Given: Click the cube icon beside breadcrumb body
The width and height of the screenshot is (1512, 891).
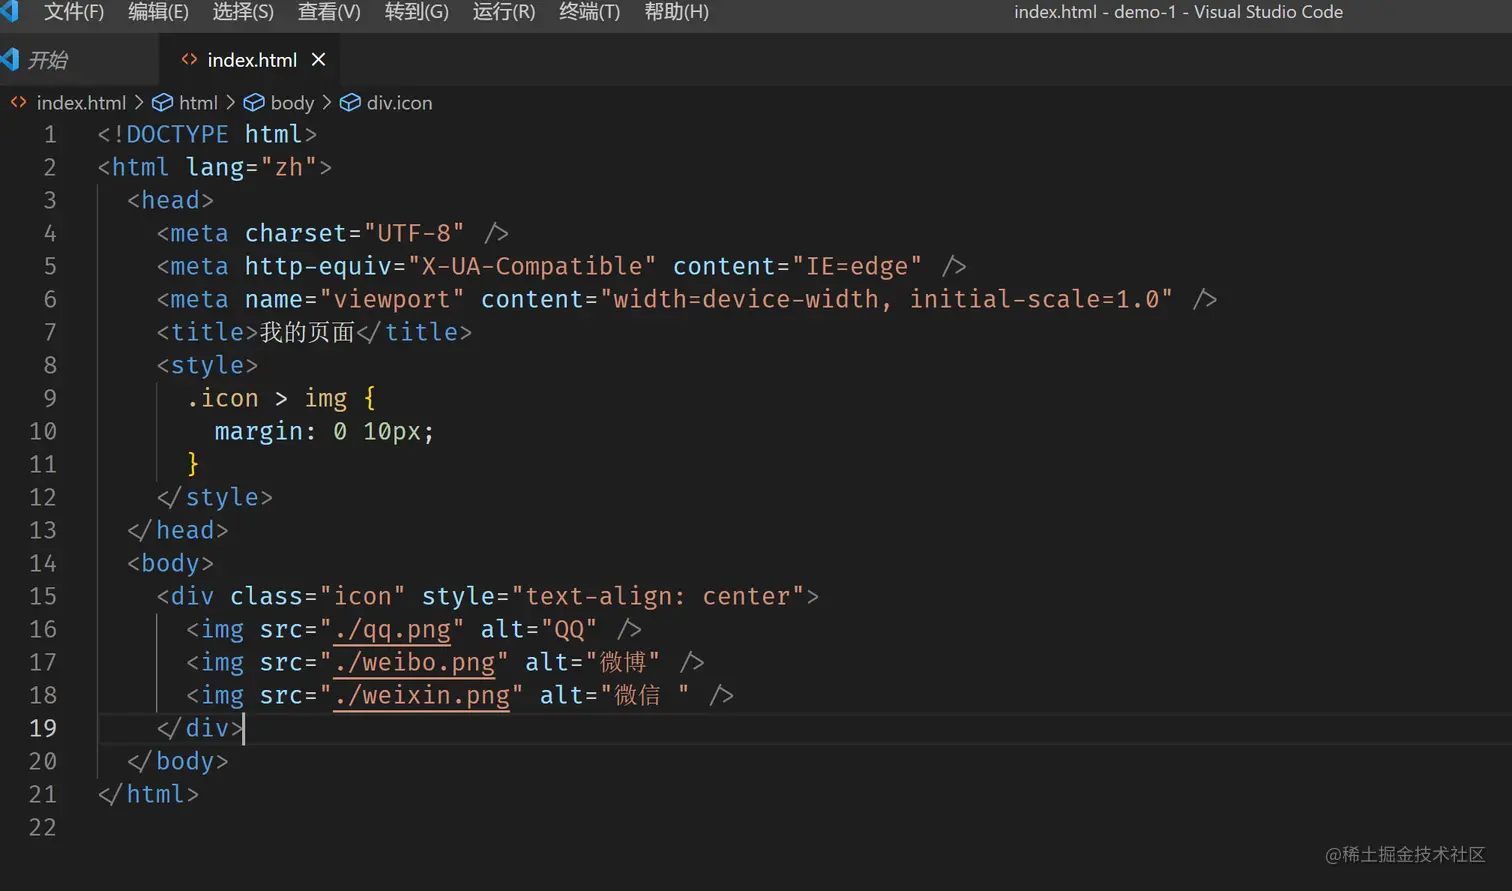Looking at the screenshot, I should tap(254, 103).
